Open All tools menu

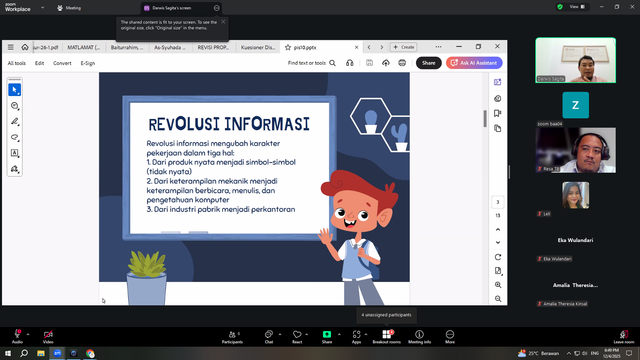pyautogui.click(x=17, y=63)
